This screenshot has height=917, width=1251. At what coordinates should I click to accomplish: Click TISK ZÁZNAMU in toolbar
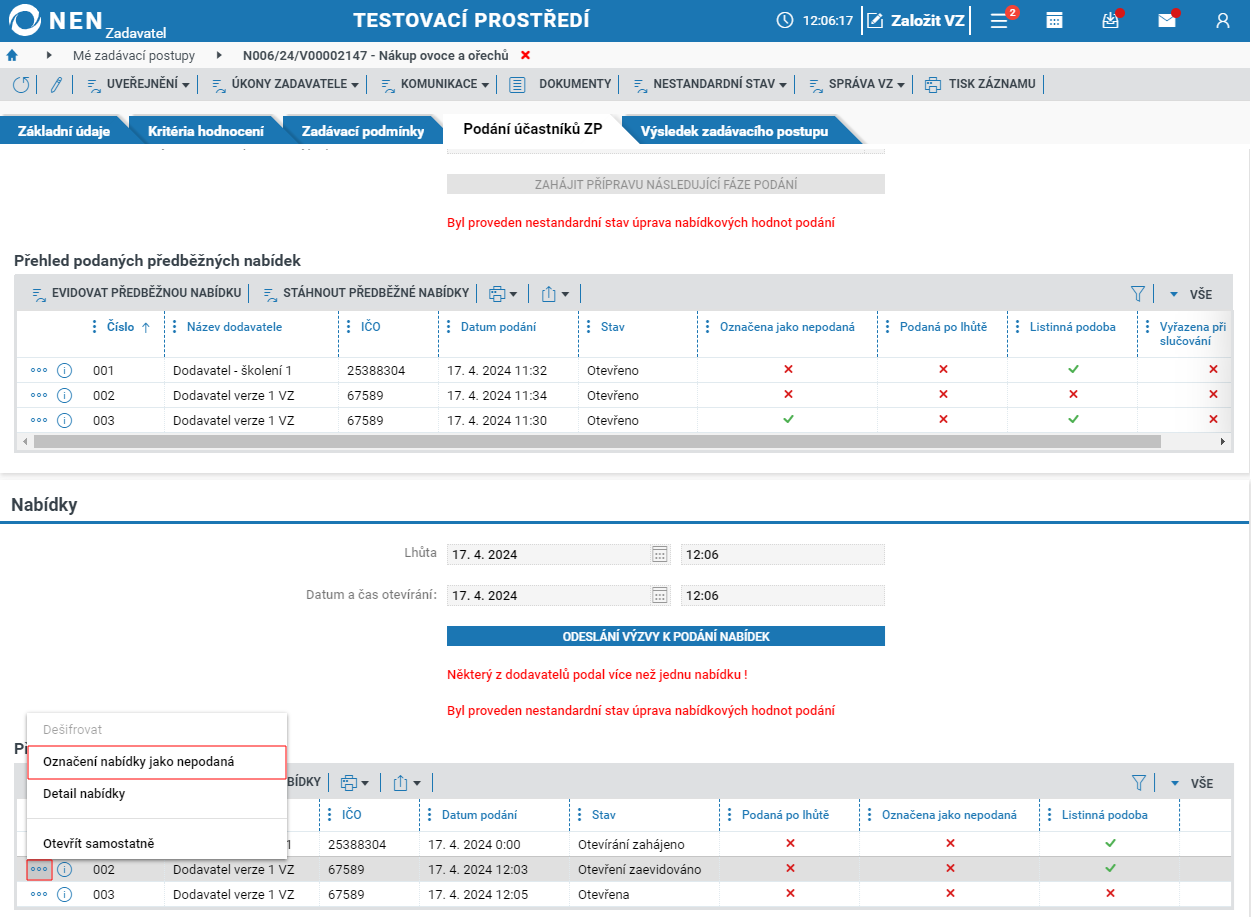coord(981,85)
